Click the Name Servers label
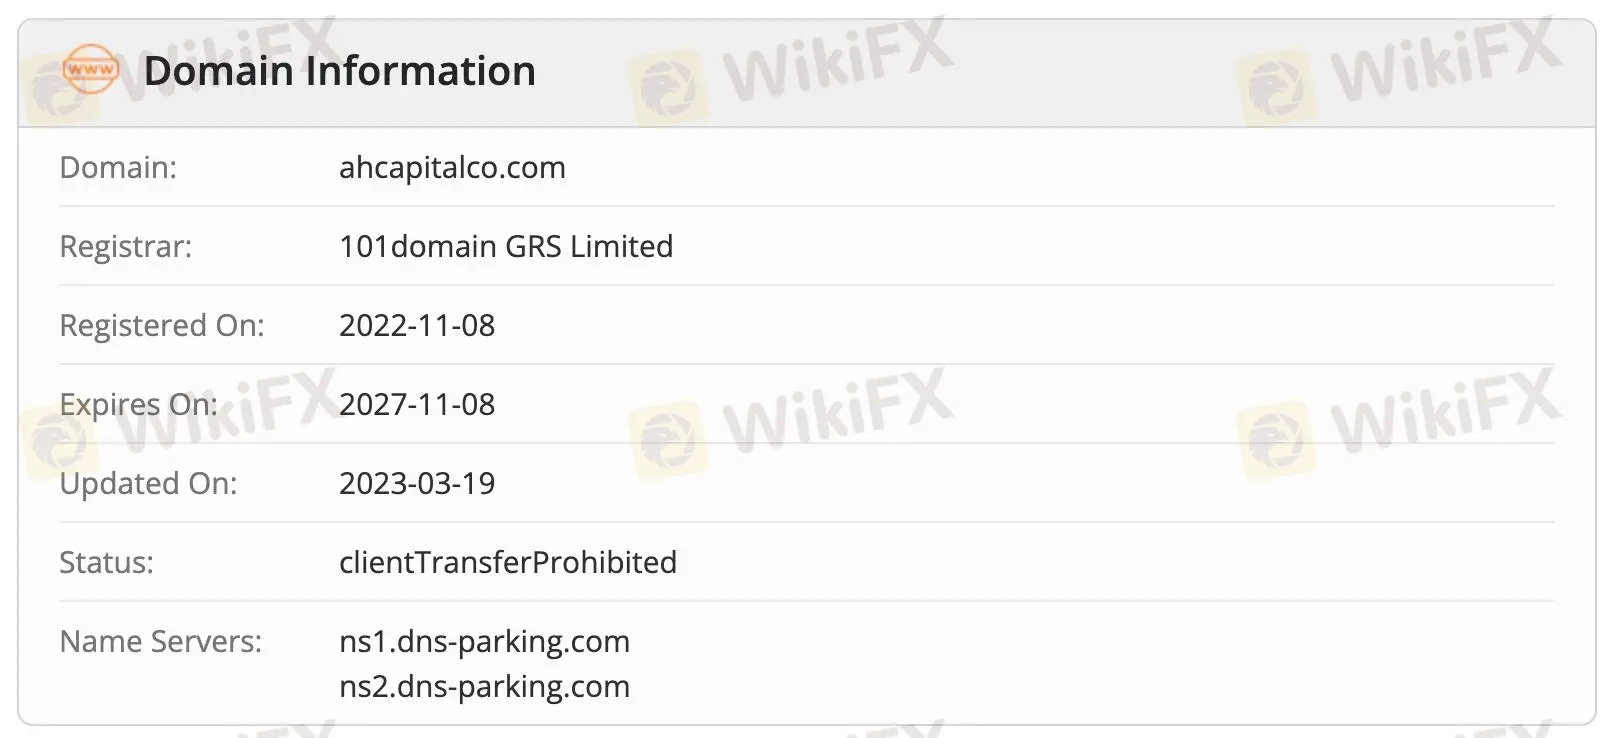This screenshot has width=1618, height=738. click(x=160, y=641)
